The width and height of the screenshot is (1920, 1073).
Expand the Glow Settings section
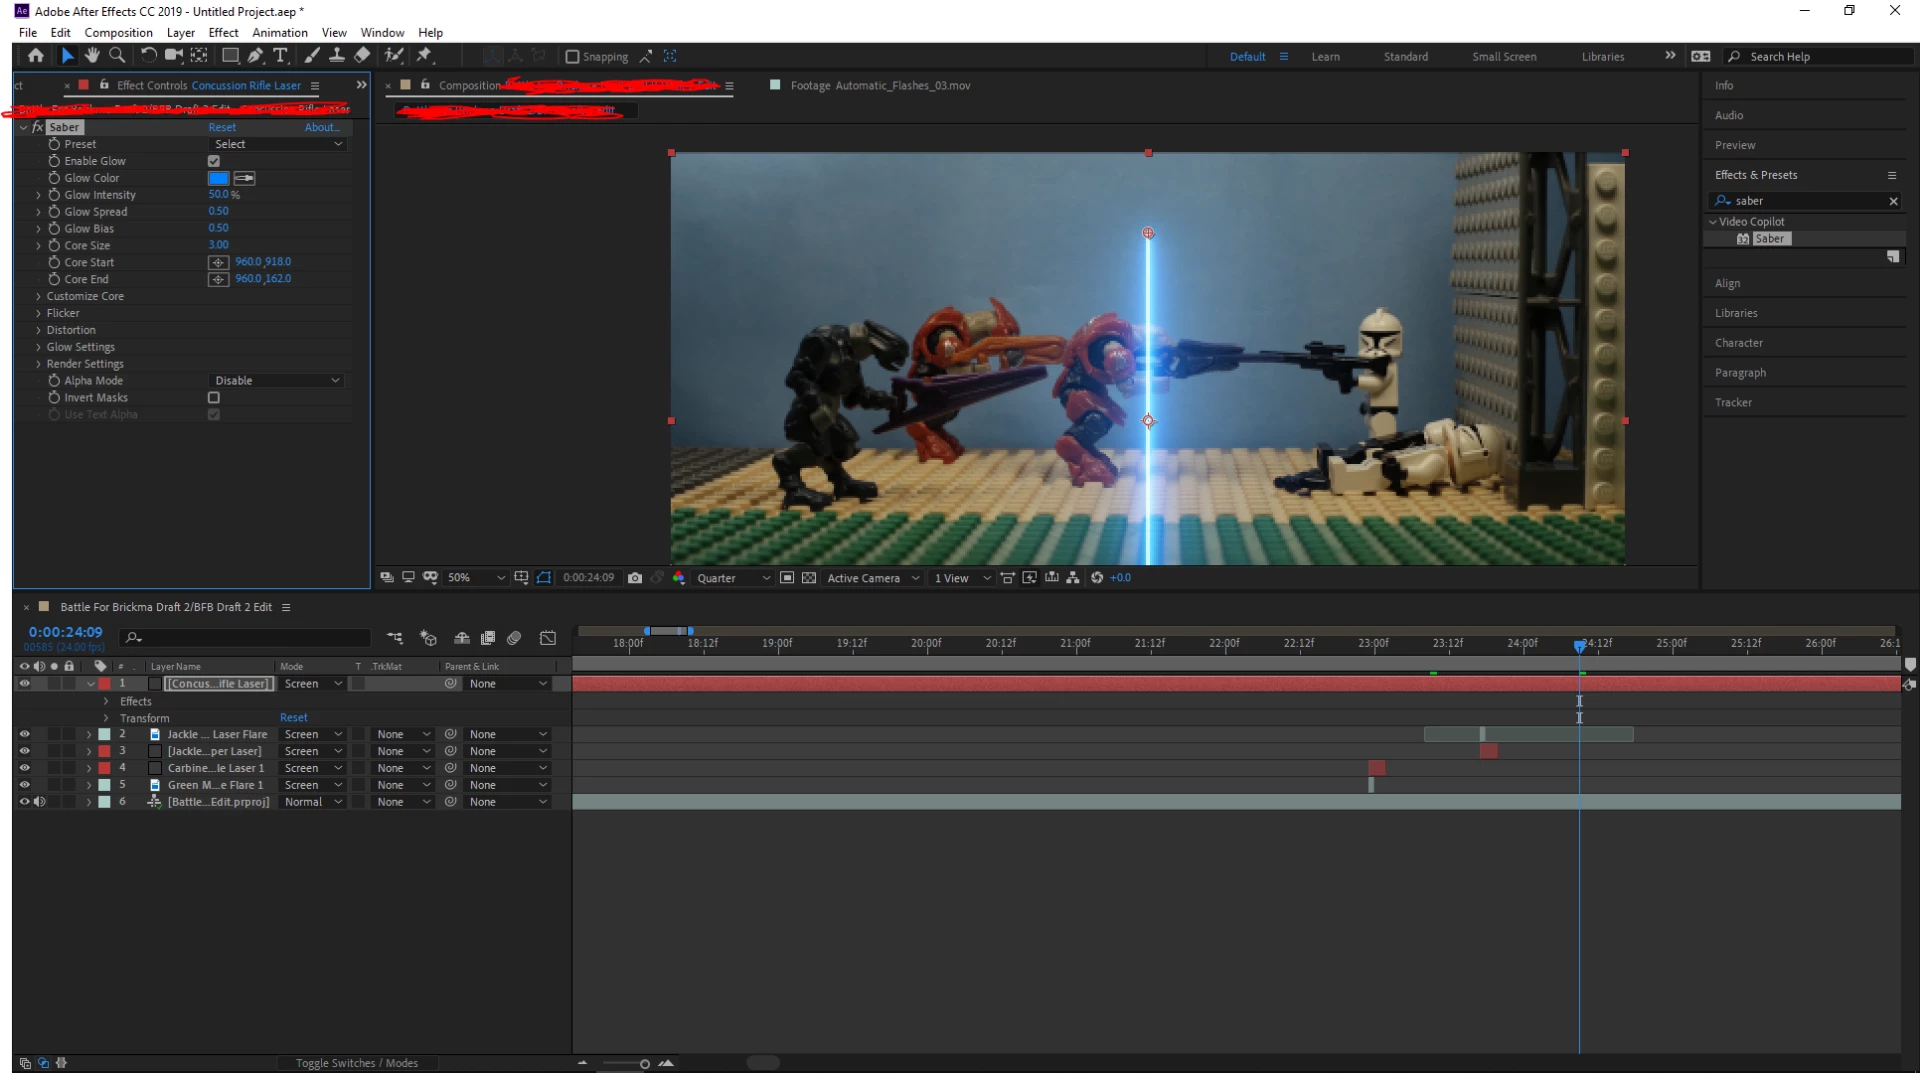[39, 347]
